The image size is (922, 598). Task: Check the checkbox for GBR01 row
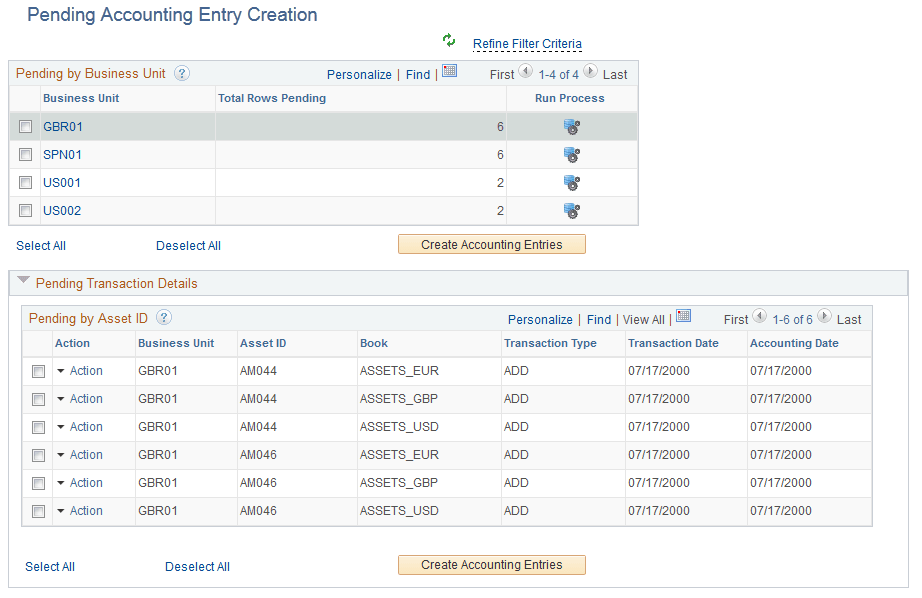pos(25,127)
